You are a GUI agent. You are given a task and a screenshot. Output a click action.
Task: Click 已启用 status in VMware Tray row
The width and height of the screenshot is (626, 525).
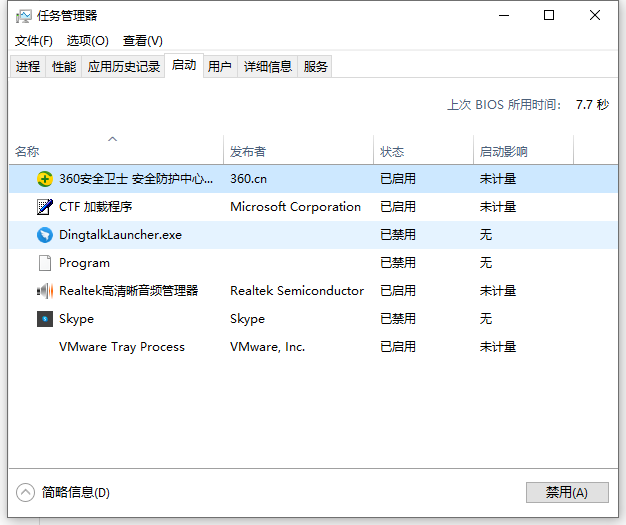(x=398, y=347)
